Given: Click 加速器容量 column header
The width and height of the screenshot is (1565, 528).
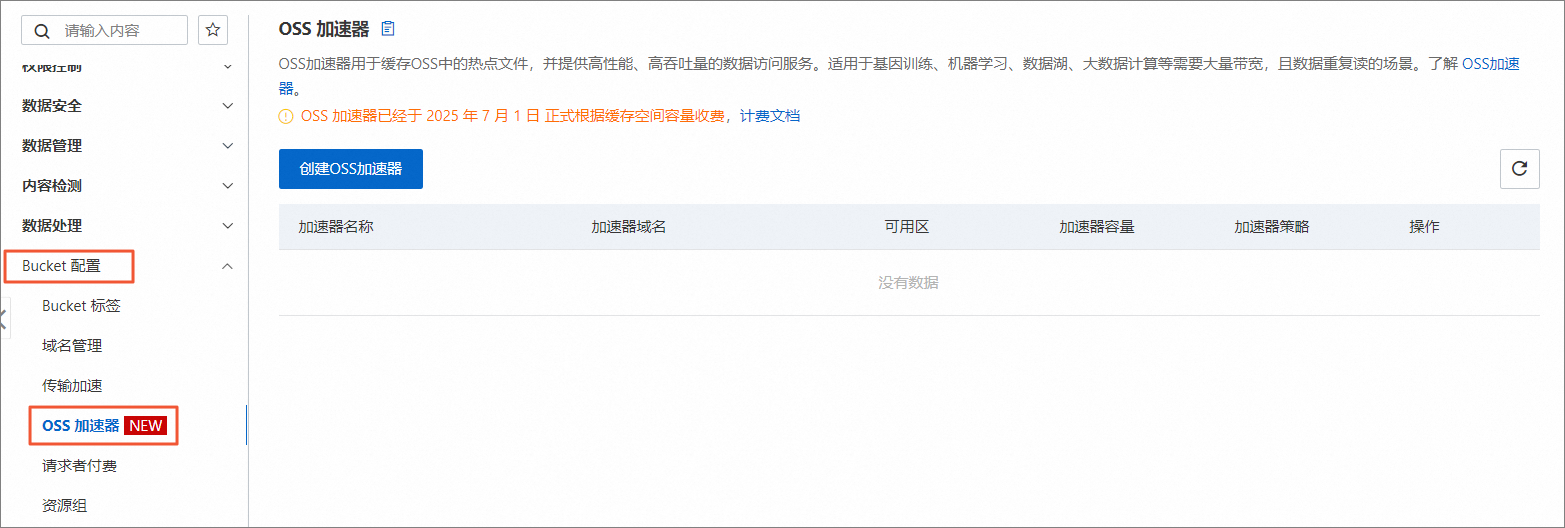Looking at the screenshot, I should [x=1097, y=227].
